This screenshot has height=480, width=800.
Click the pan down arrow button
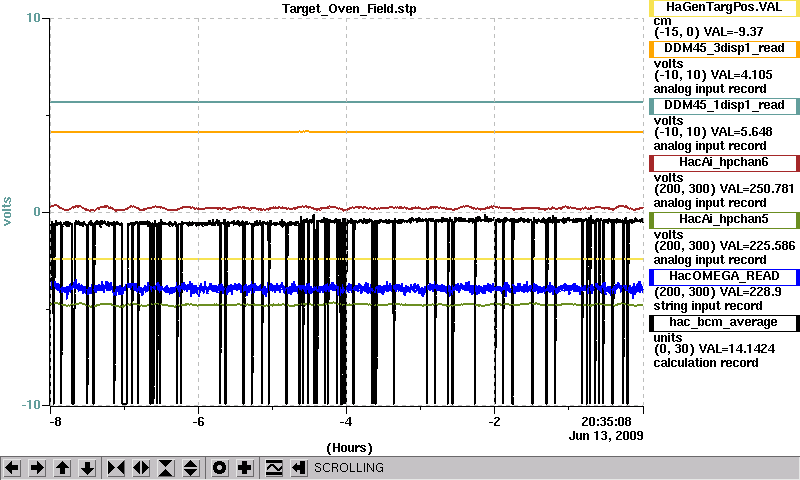[87, 468]
